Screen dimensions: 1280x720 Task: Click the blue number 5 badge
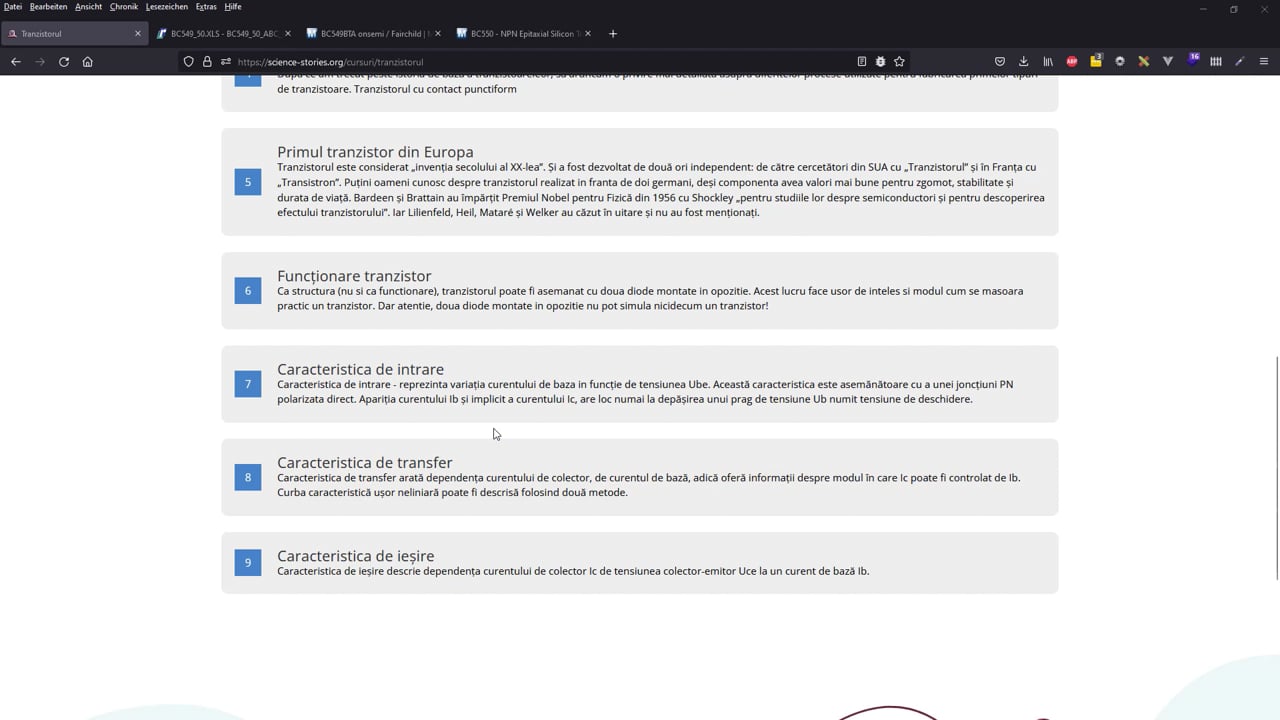[x=248, y=182]
